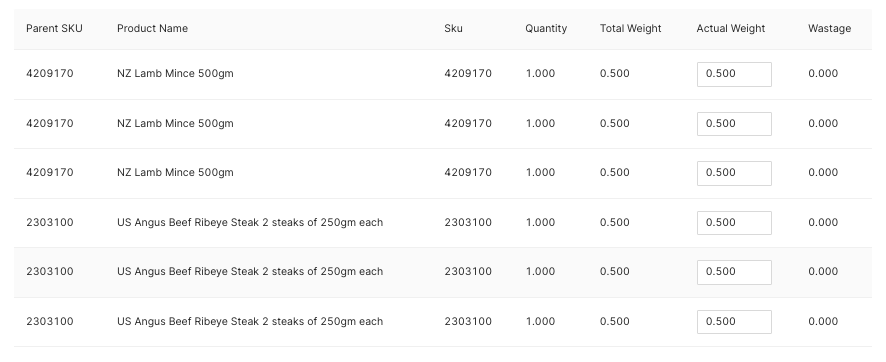This screenshot has height=362, width=886.
Task: Select the Actual Weight column header
Action: pos(731,29)
